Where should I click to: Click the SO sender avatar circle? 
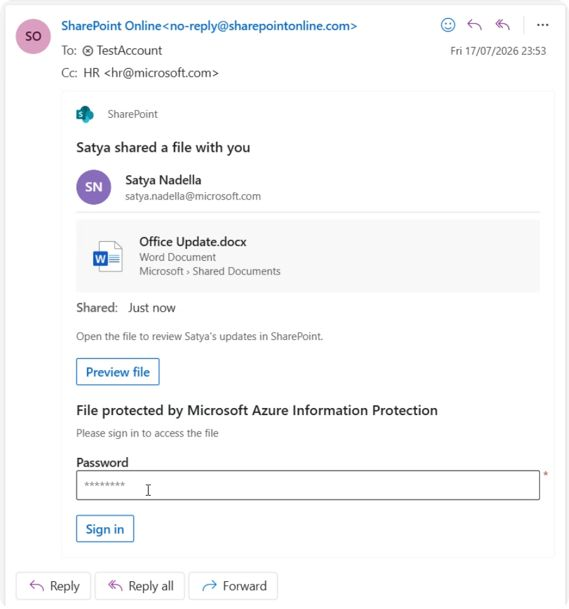[33, 36]
